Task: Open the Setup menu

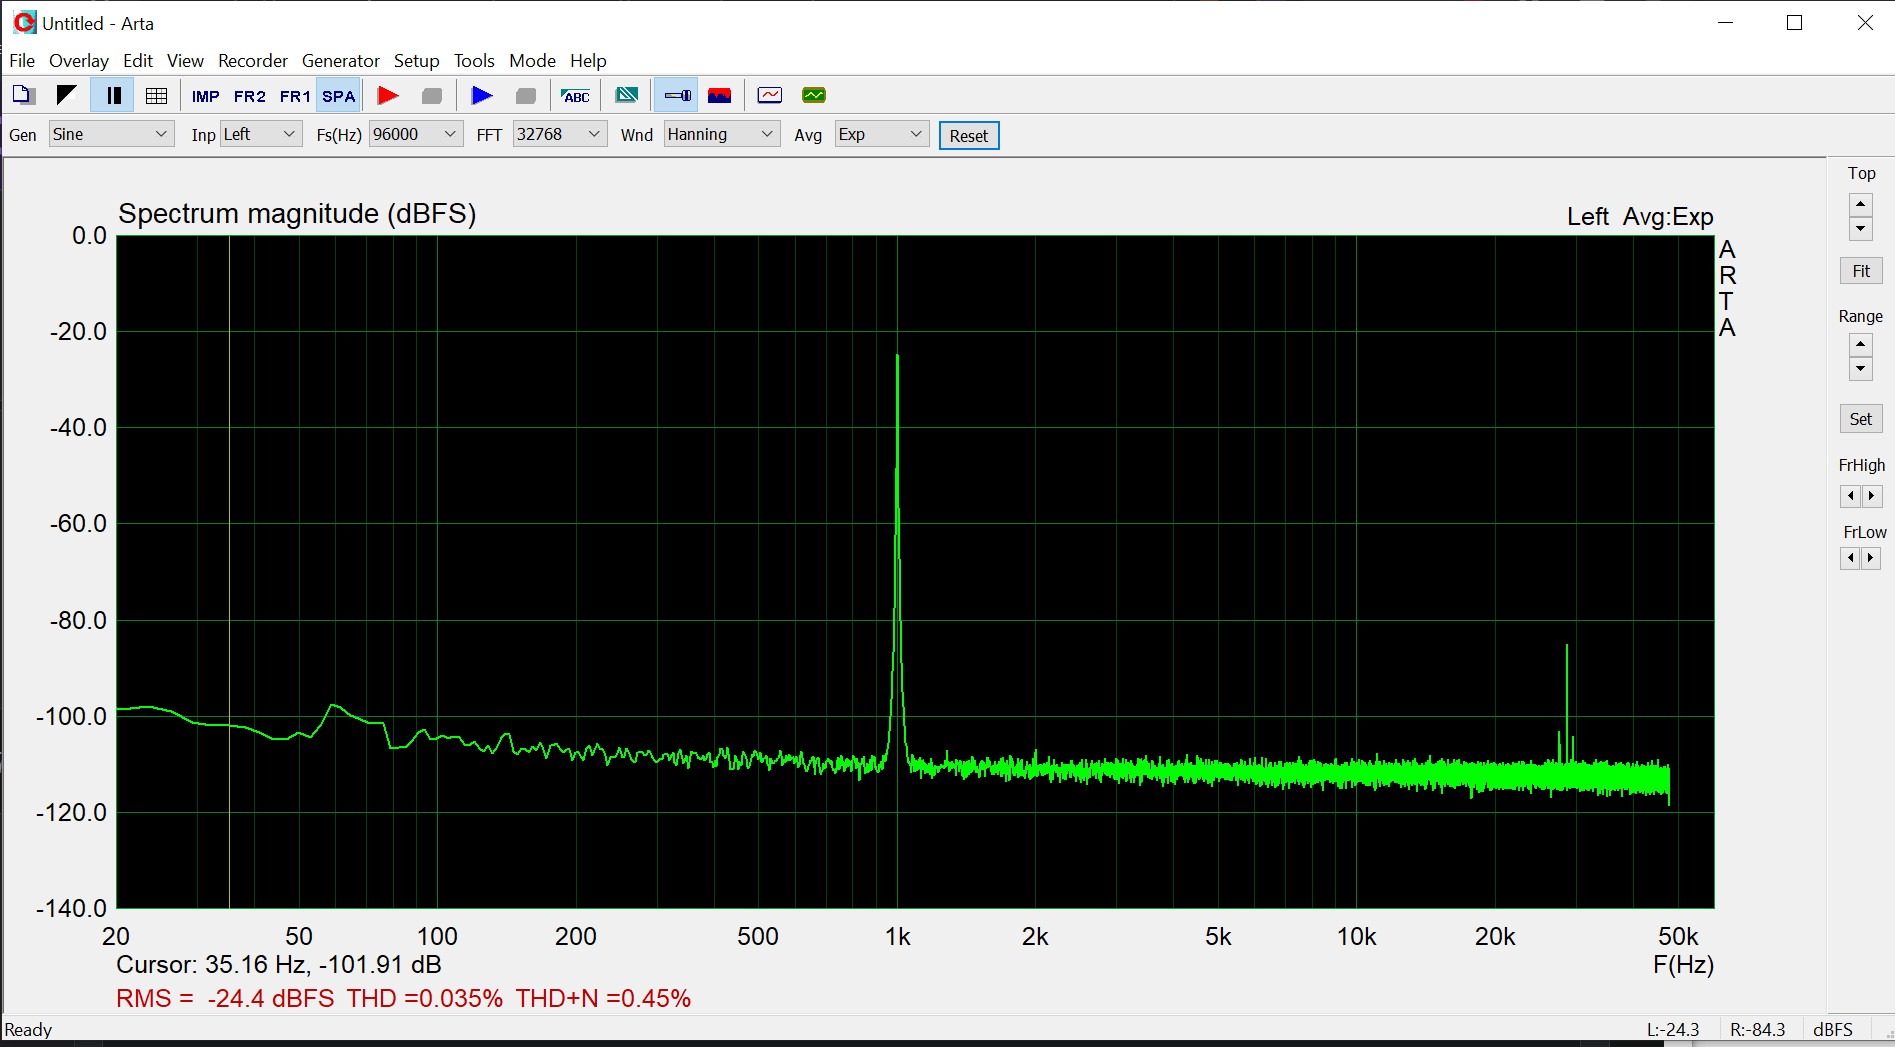Action: coord(416,61)
